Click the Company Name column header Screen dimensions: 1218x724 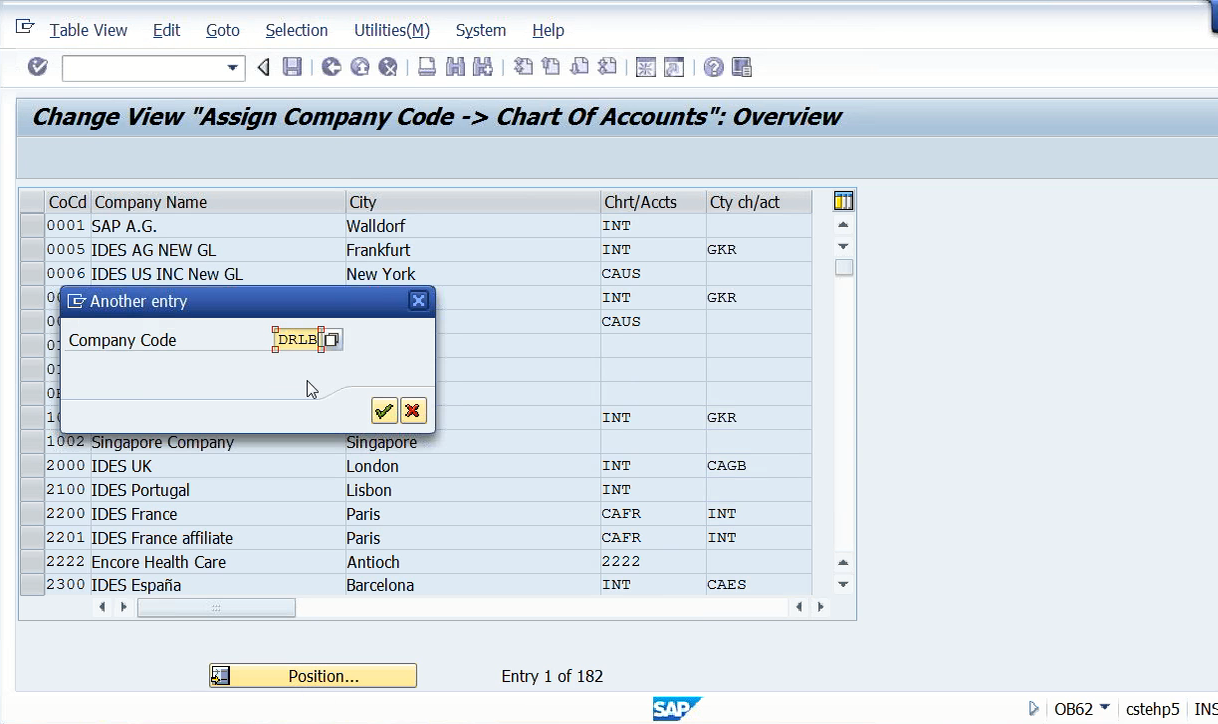pos(219,202)
